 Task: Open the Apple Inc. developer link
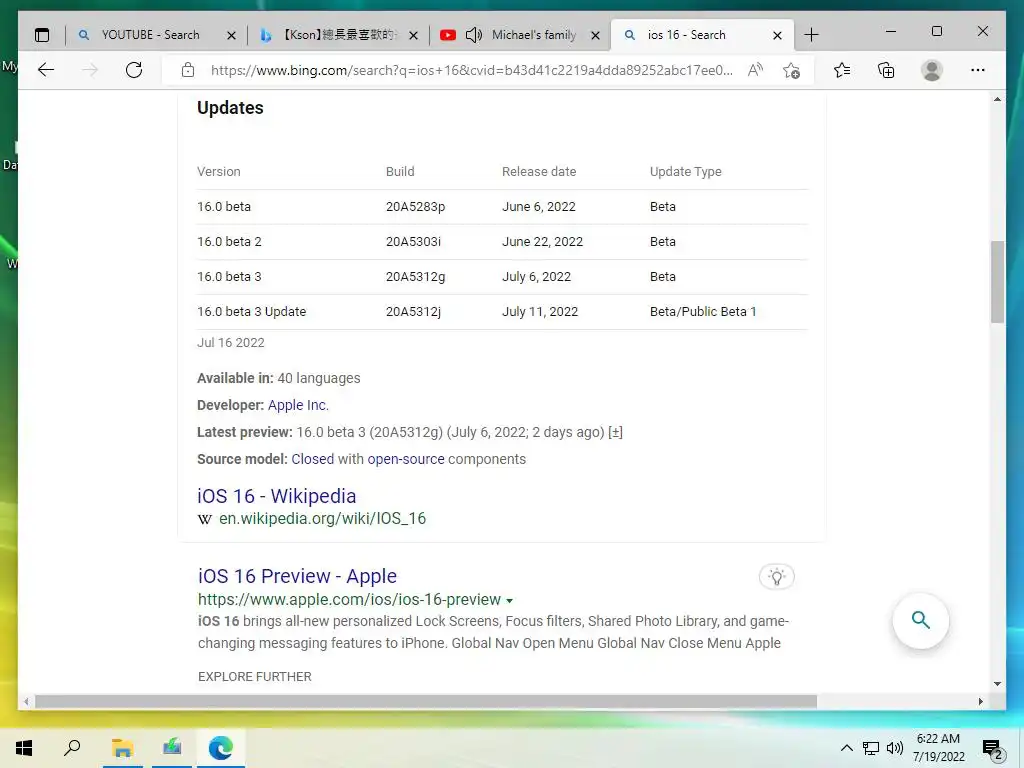coord(298,405)
